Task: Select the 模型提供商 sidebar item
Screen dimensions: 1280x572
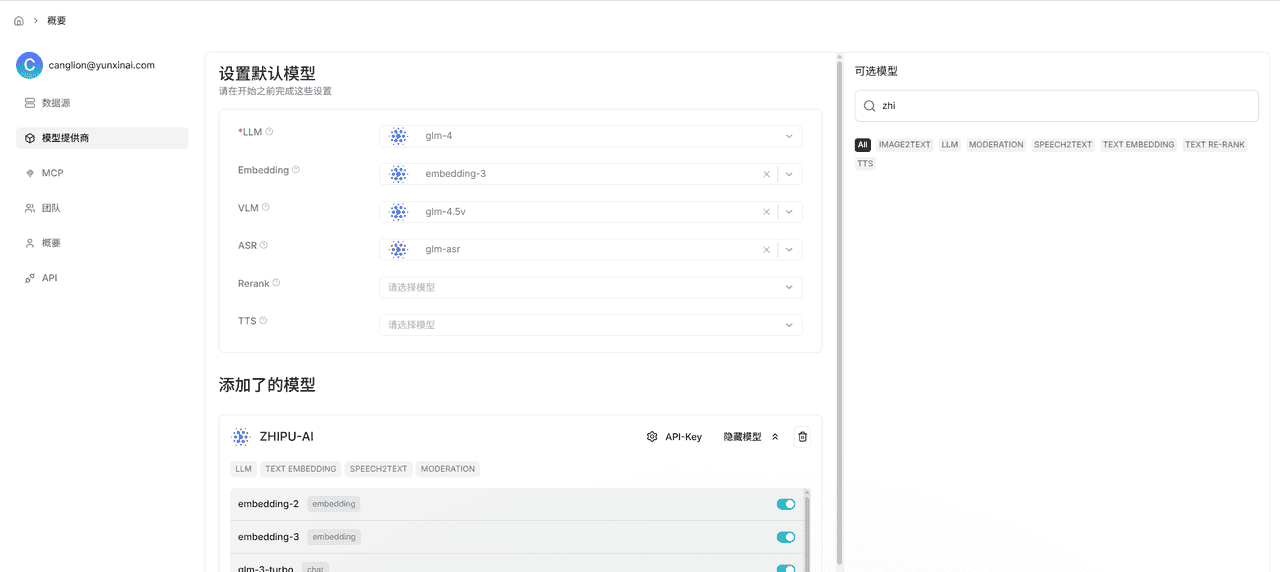Action: click(102, 138)
